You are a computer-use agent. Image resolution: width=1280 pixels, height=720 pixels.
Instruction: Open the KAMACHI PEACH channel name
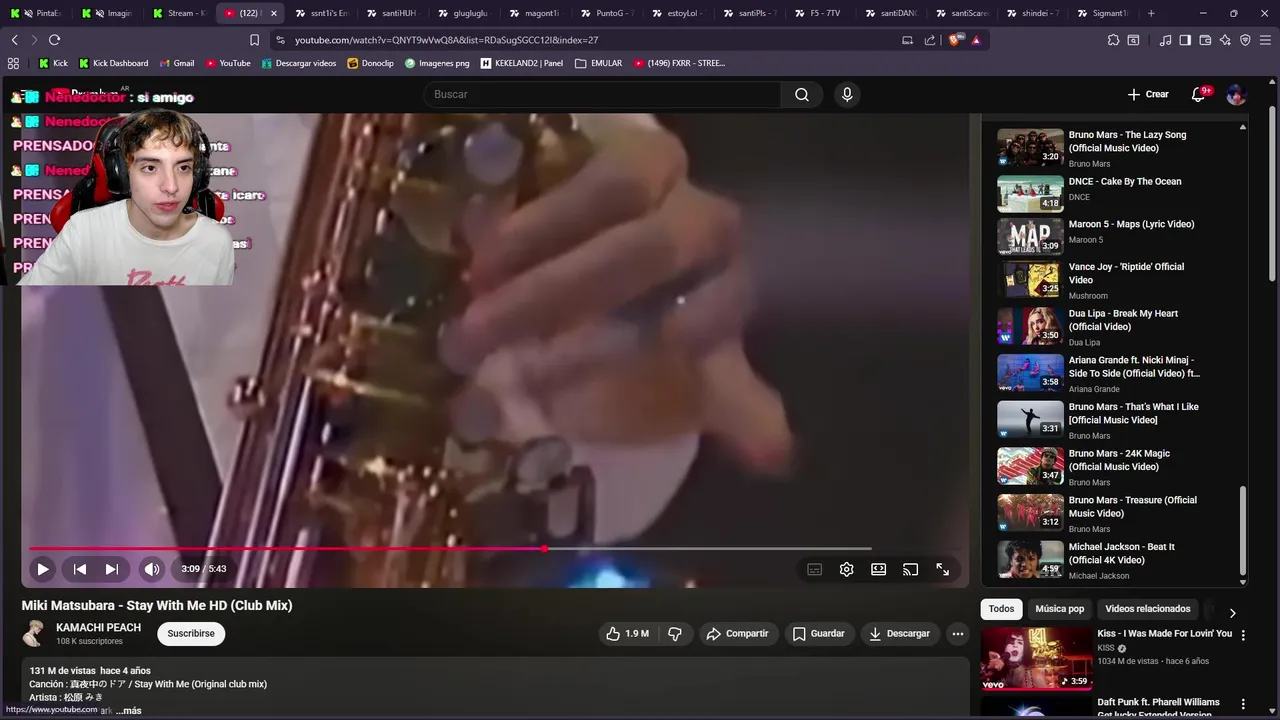pos(98,628)
